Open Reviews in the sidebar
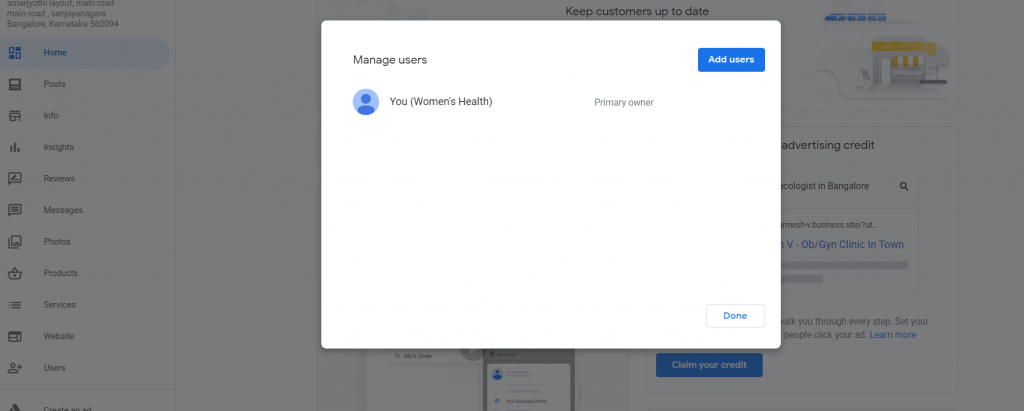 (85, 178)
